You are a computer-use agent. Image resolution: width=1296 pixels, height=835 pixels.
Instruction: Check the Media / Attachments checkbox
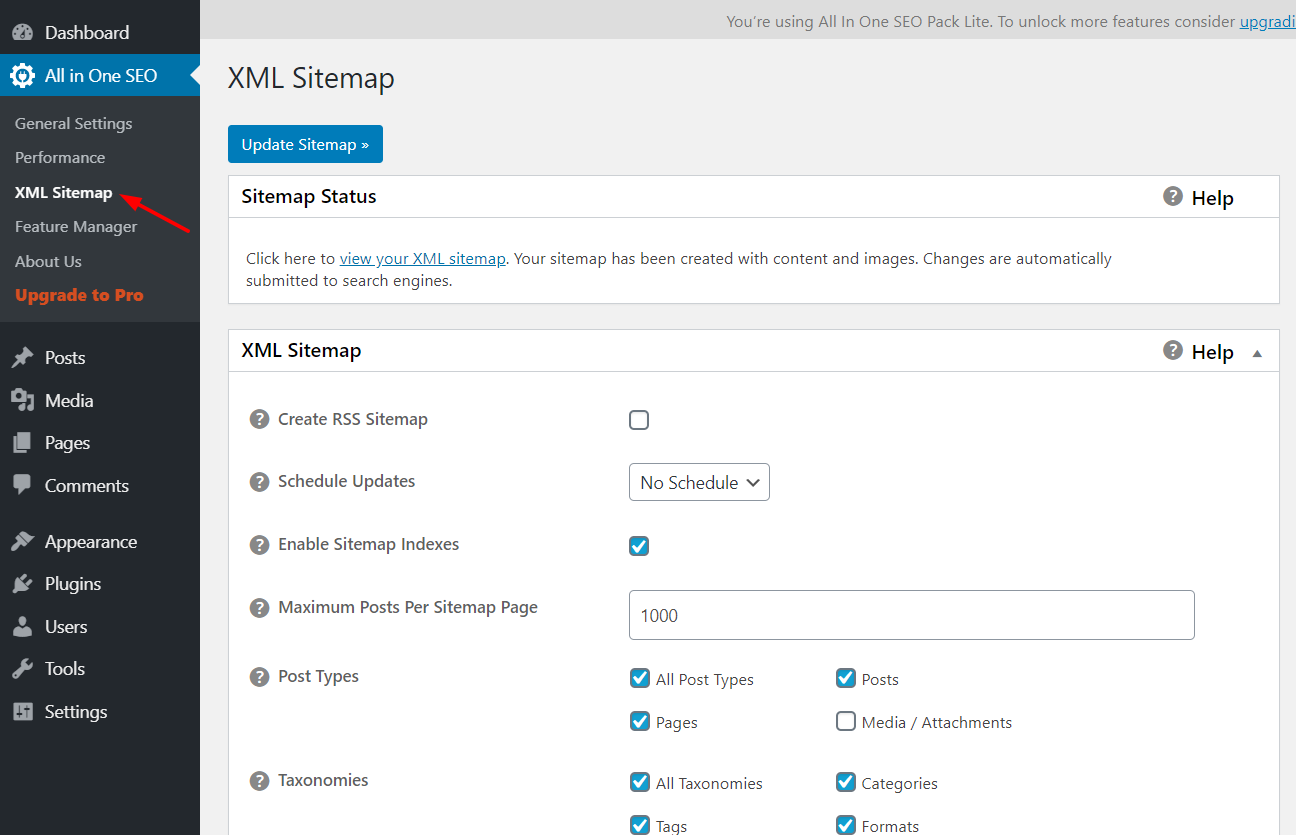[x=846, y=721]
